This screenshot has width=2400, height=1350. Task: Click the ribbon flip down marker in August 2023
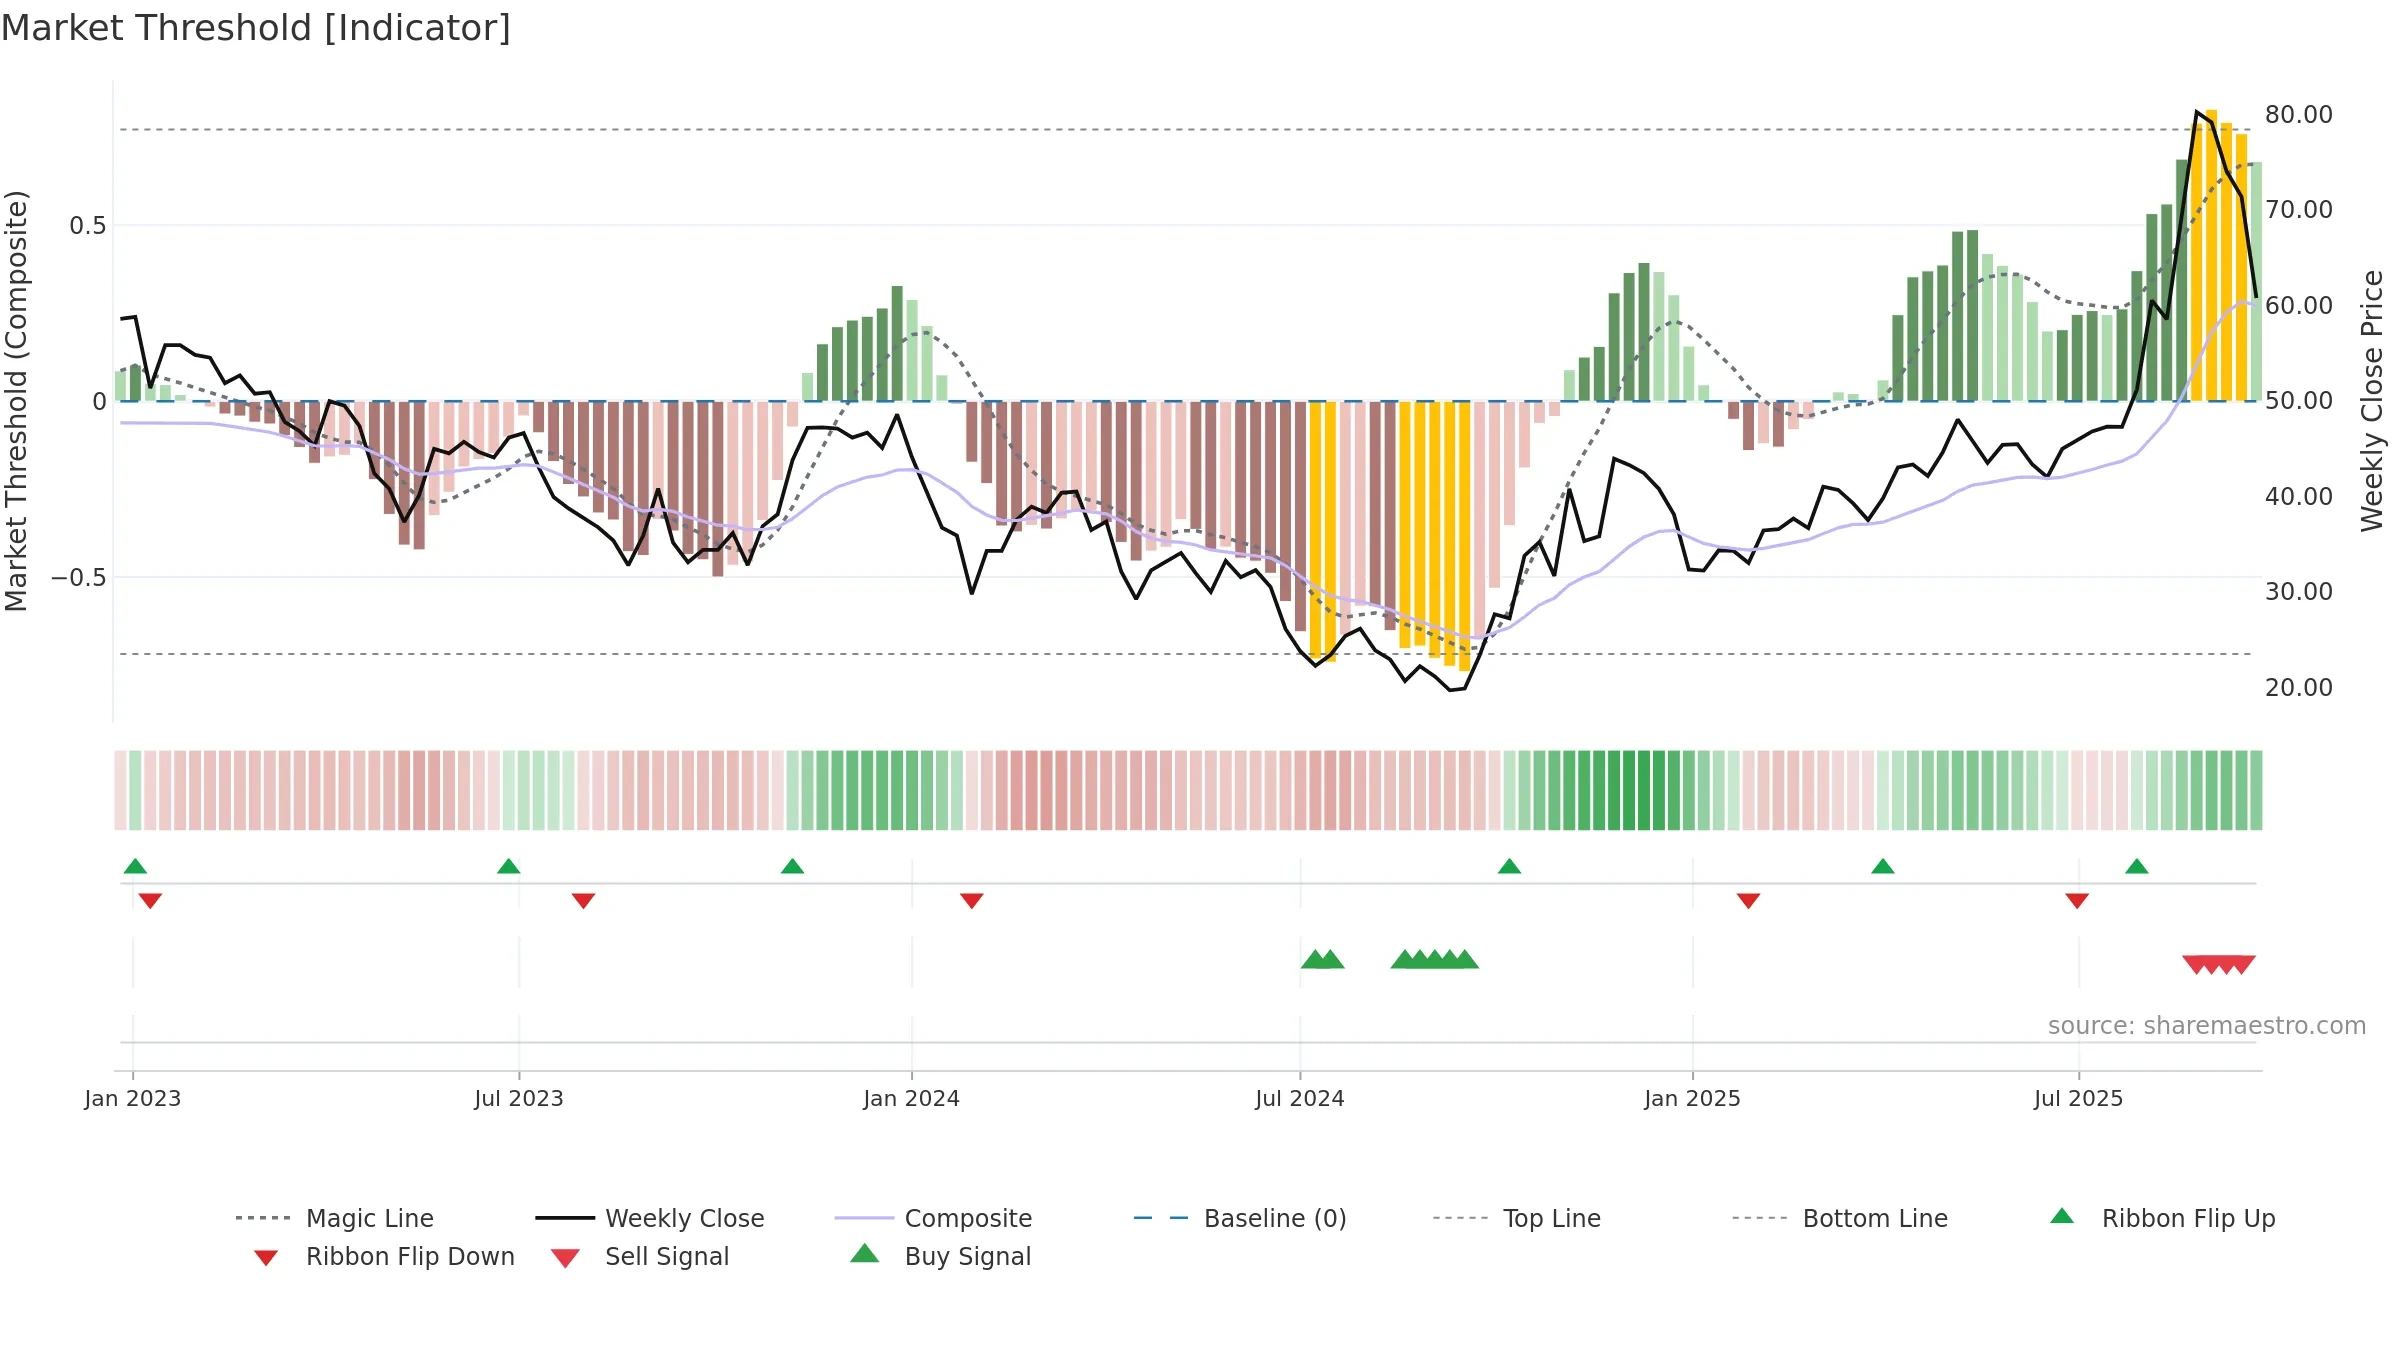coord(583,901)
